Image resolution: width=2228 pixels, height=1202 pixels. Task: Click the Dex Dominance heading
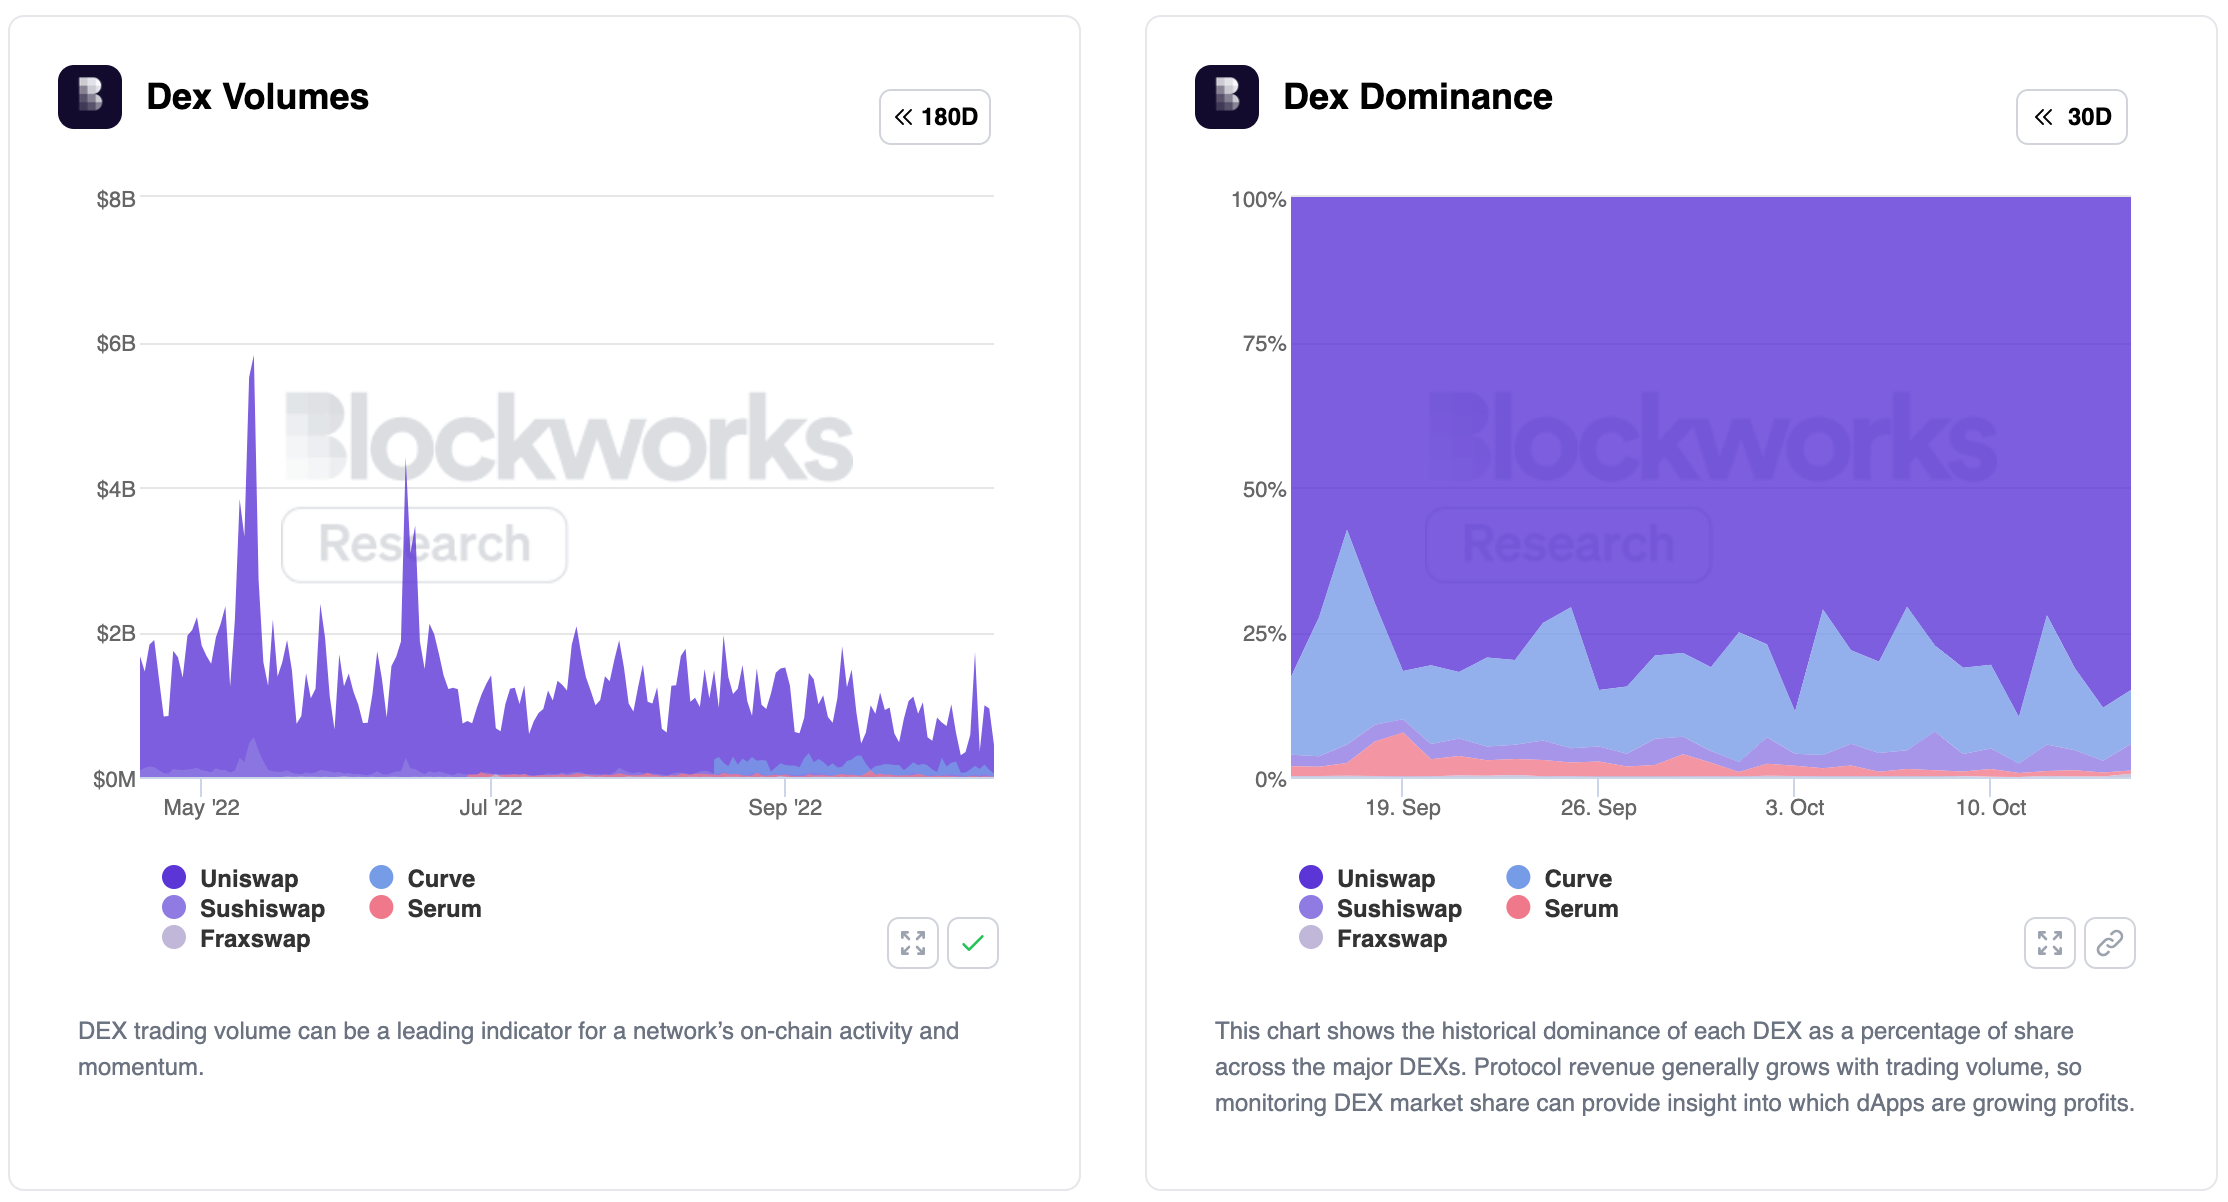1417,97
